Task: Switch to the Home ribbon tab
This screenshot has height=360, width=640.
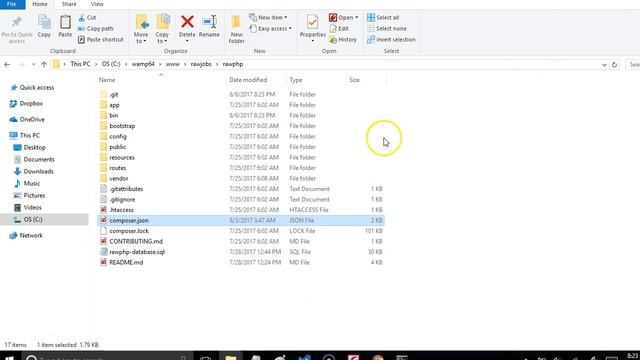Action: pyautogui.click(x=40, y=4)
